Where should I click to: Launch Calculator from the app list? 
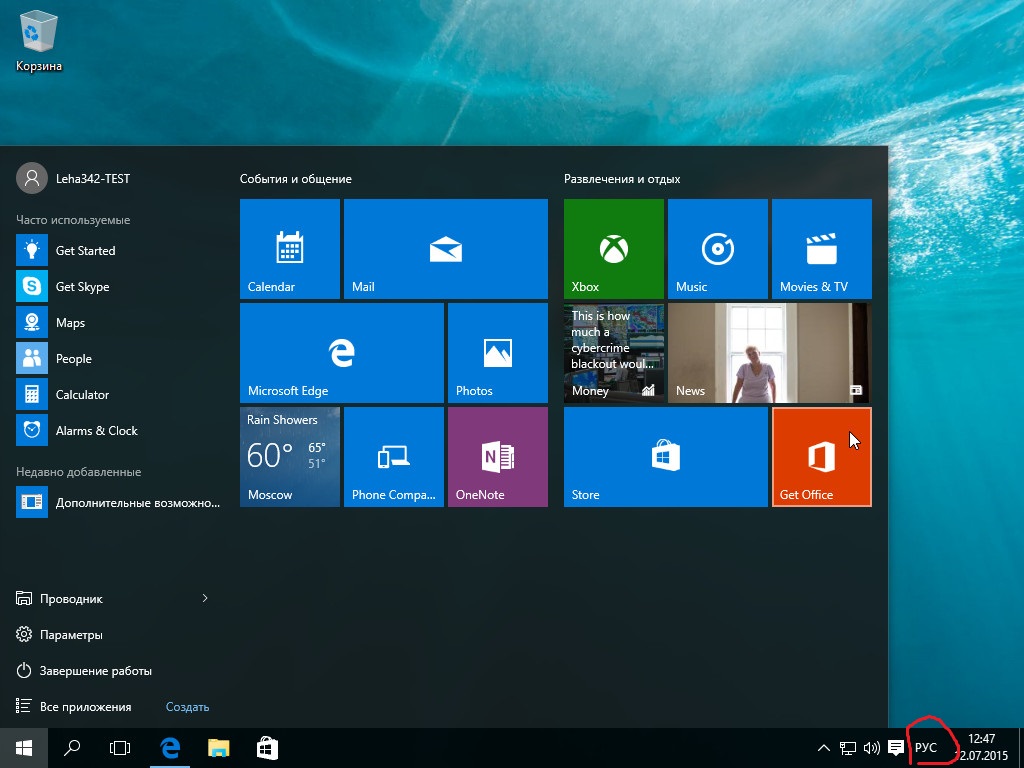coord(118,394)
